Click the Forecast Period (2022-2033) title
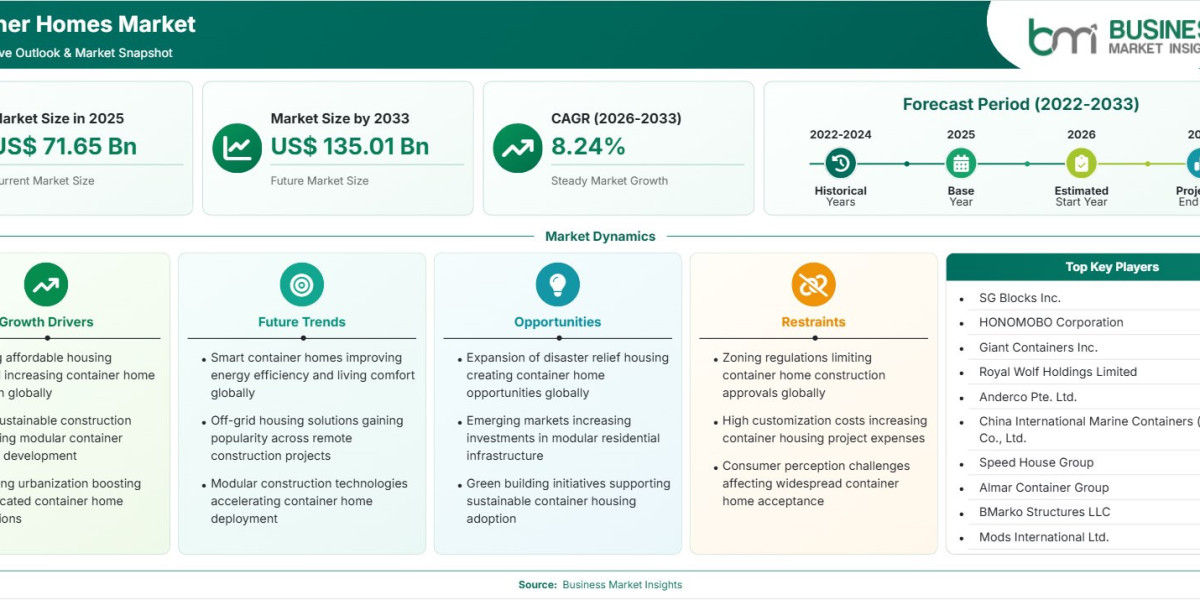 pyautogui.click(x=1021, y=104)
